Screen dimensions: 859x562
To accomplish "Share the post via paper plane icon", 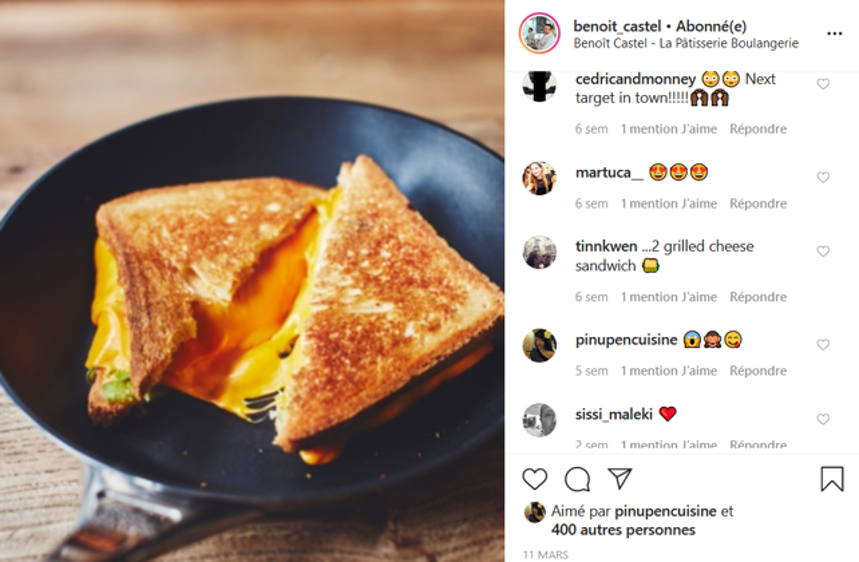I will tap(620, 479).
